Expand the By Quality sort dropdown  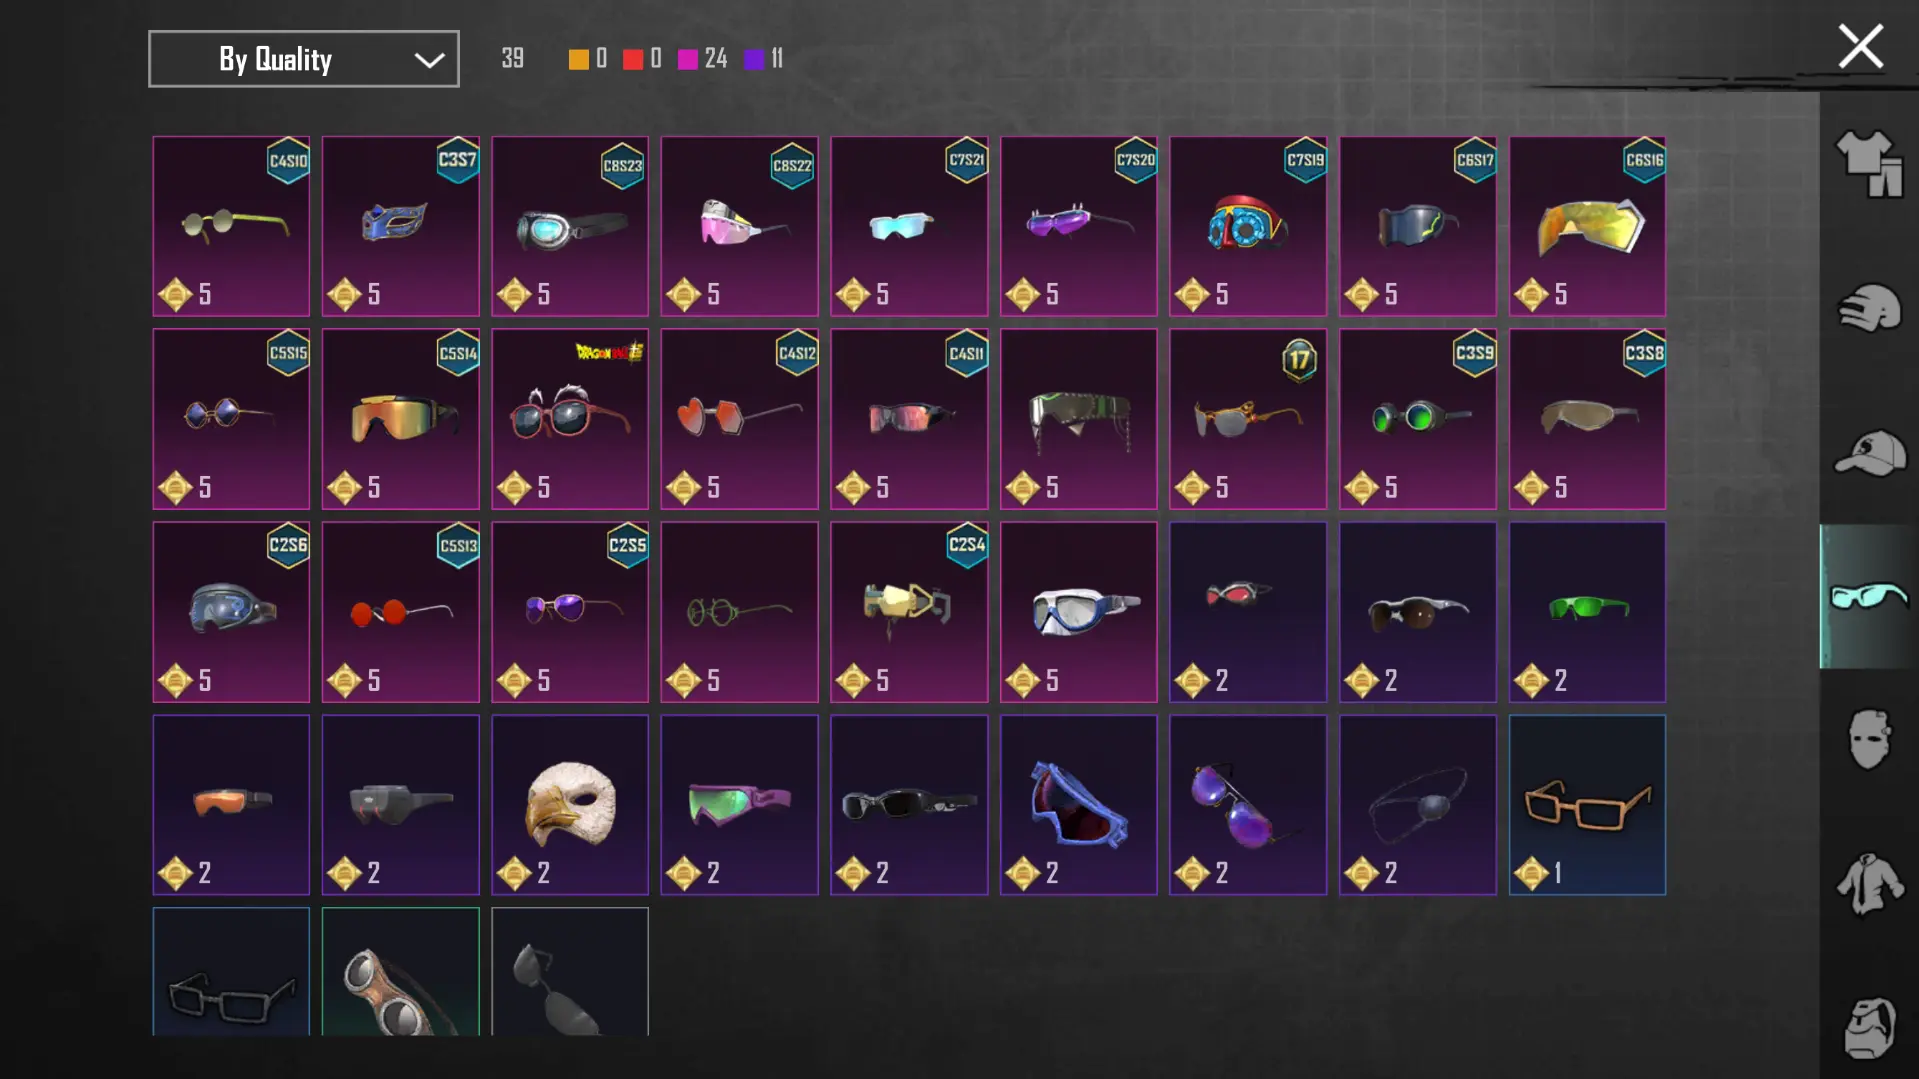coord(304,59)
